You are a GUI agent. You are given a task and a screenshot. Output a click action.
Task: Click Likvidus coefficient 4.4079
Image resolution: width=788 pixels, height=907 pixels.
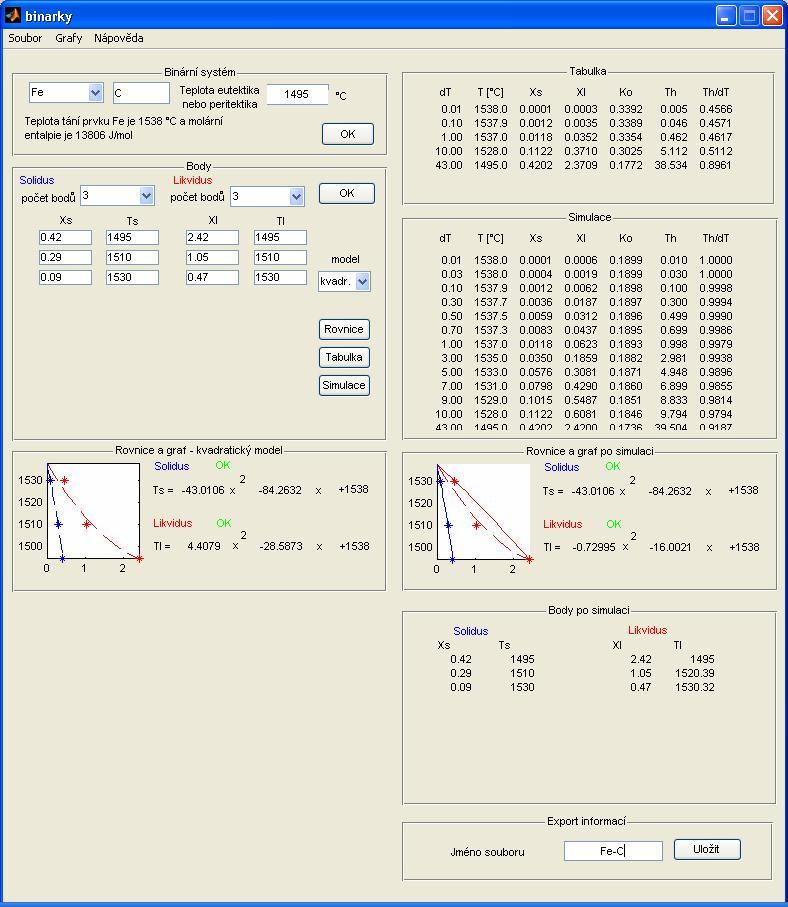click(204, 546)
